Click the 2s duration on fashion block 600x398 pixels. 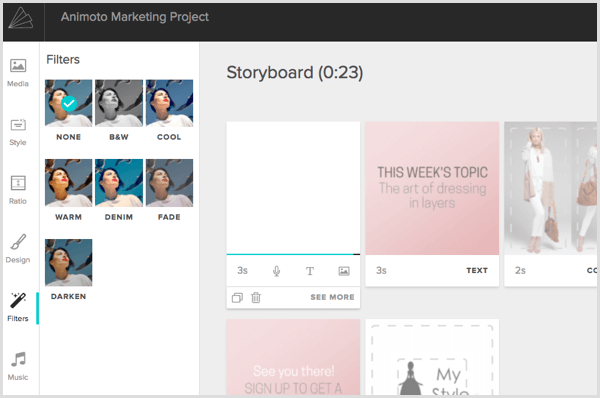coord(520,271)
